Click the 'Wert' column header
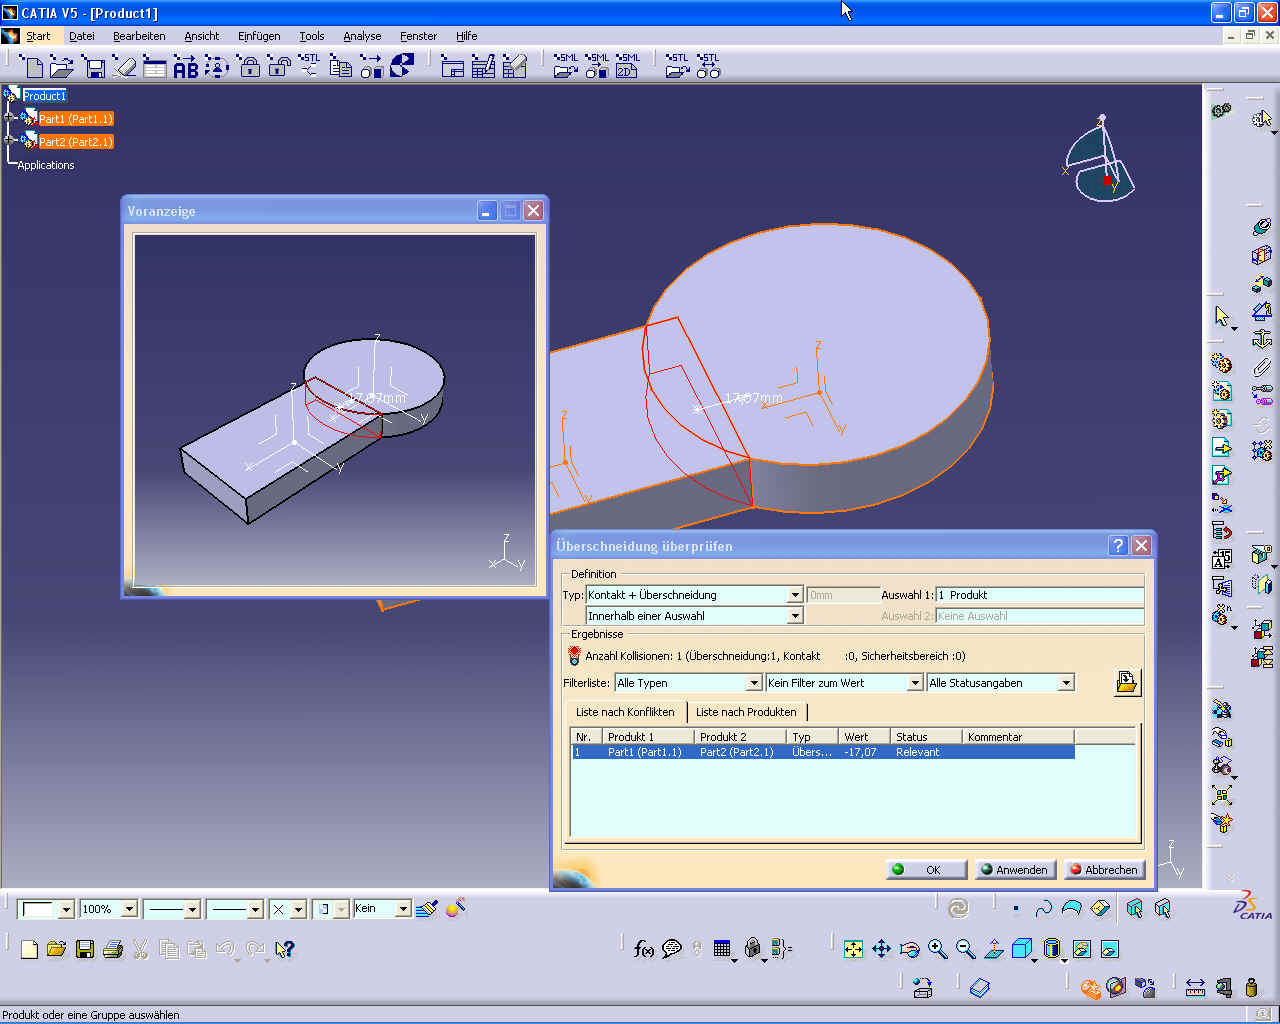This screenshot has width=1280, height=1024. (863, 737)
